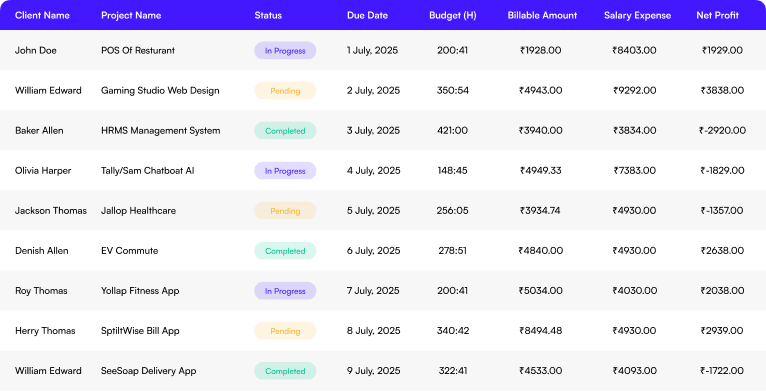Open the POS Of Resturant project
Screen dimensions: 766x391
[x=138, y=50]
